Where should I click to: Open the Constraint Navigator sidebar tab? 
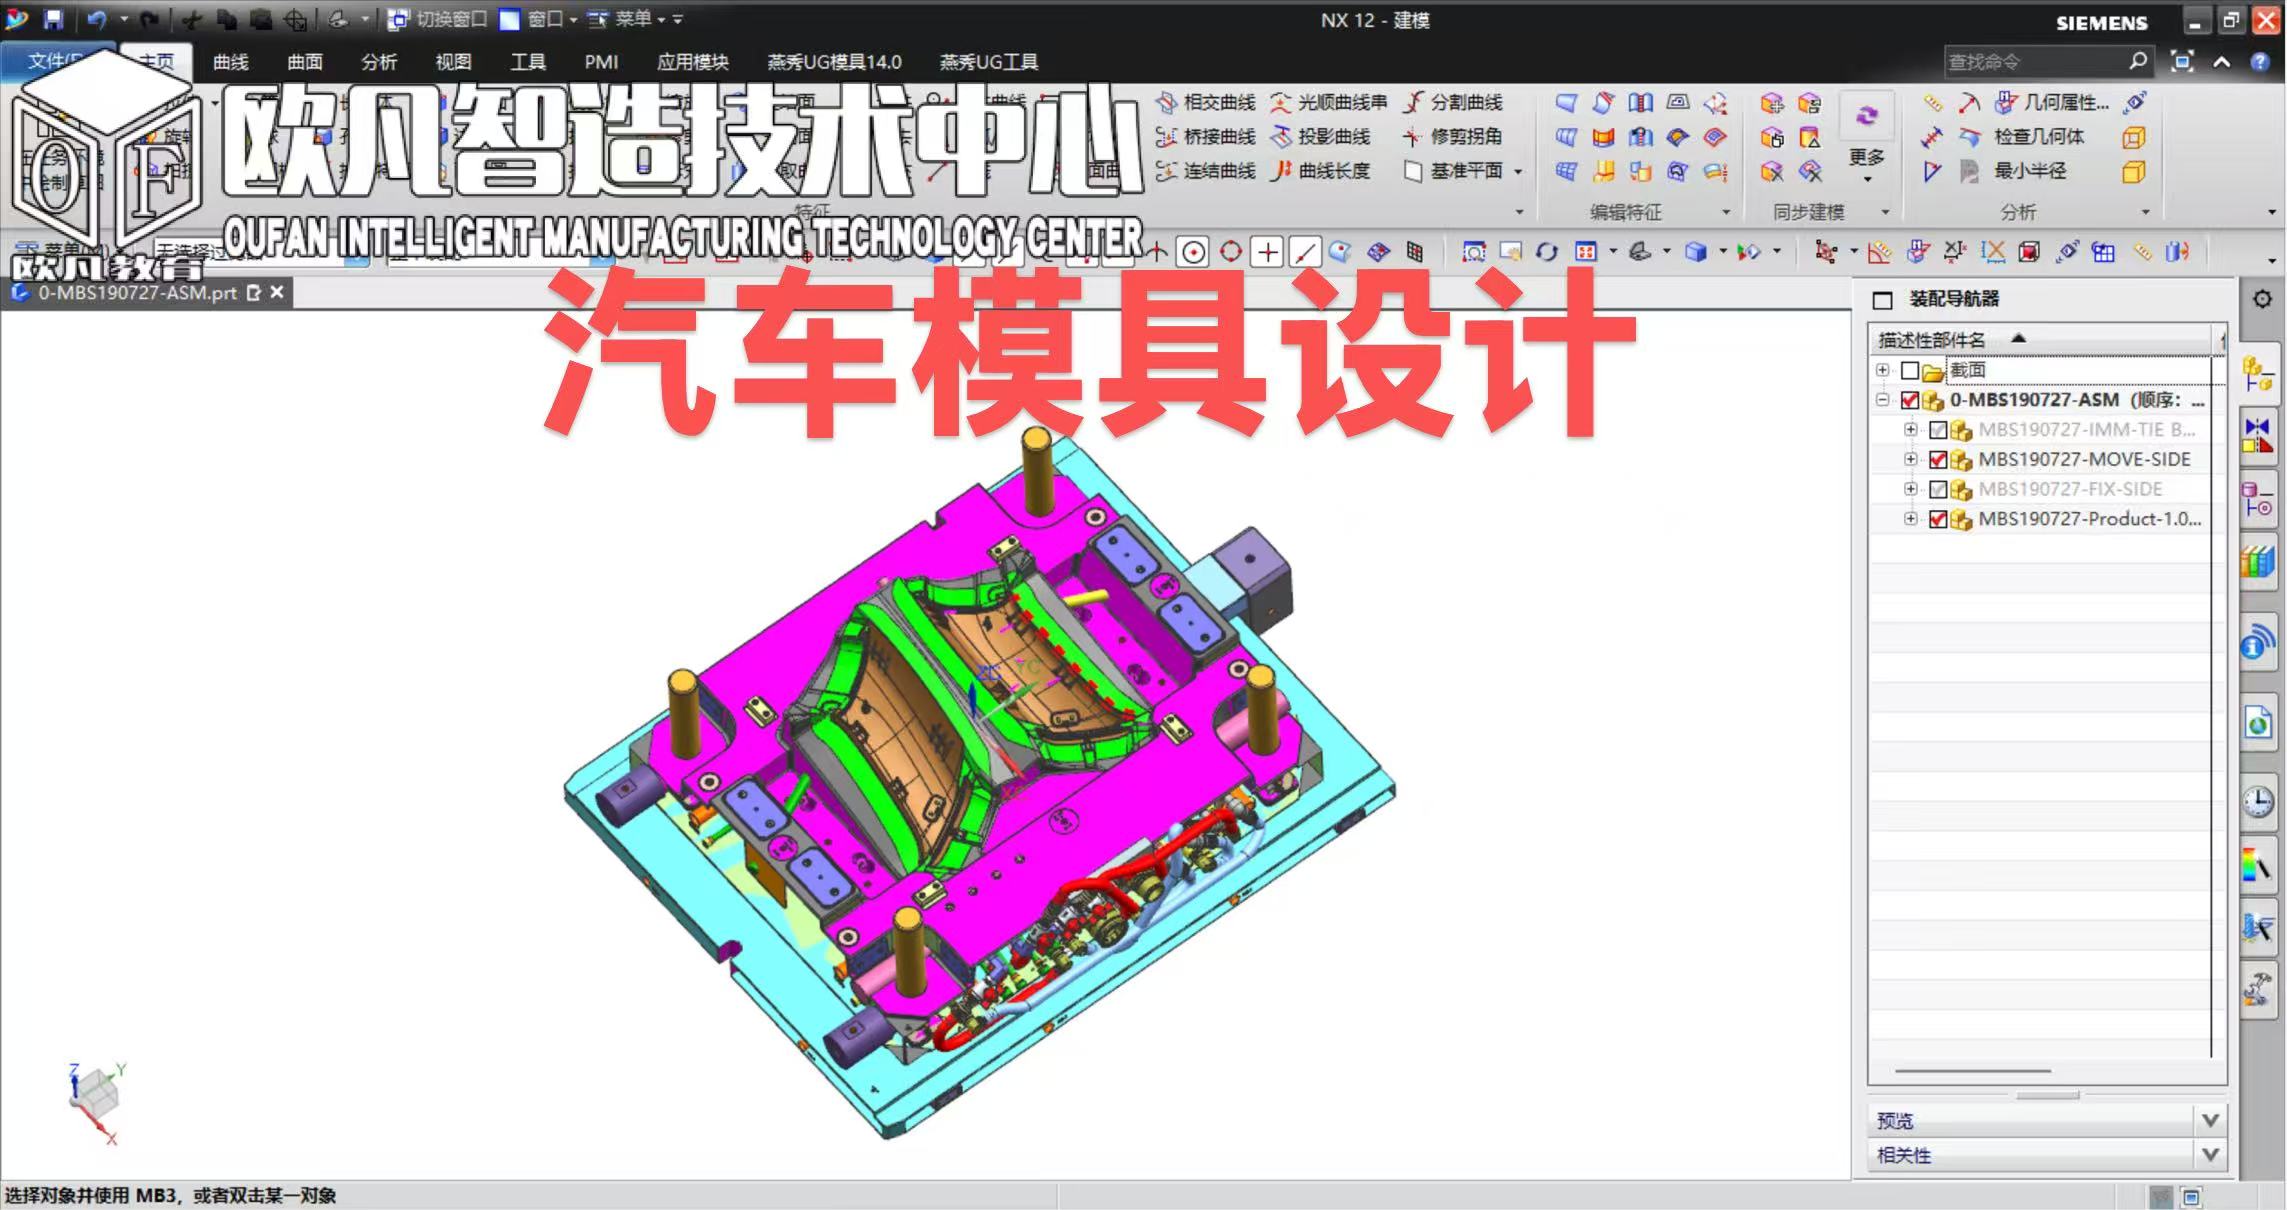(2258, 437)
